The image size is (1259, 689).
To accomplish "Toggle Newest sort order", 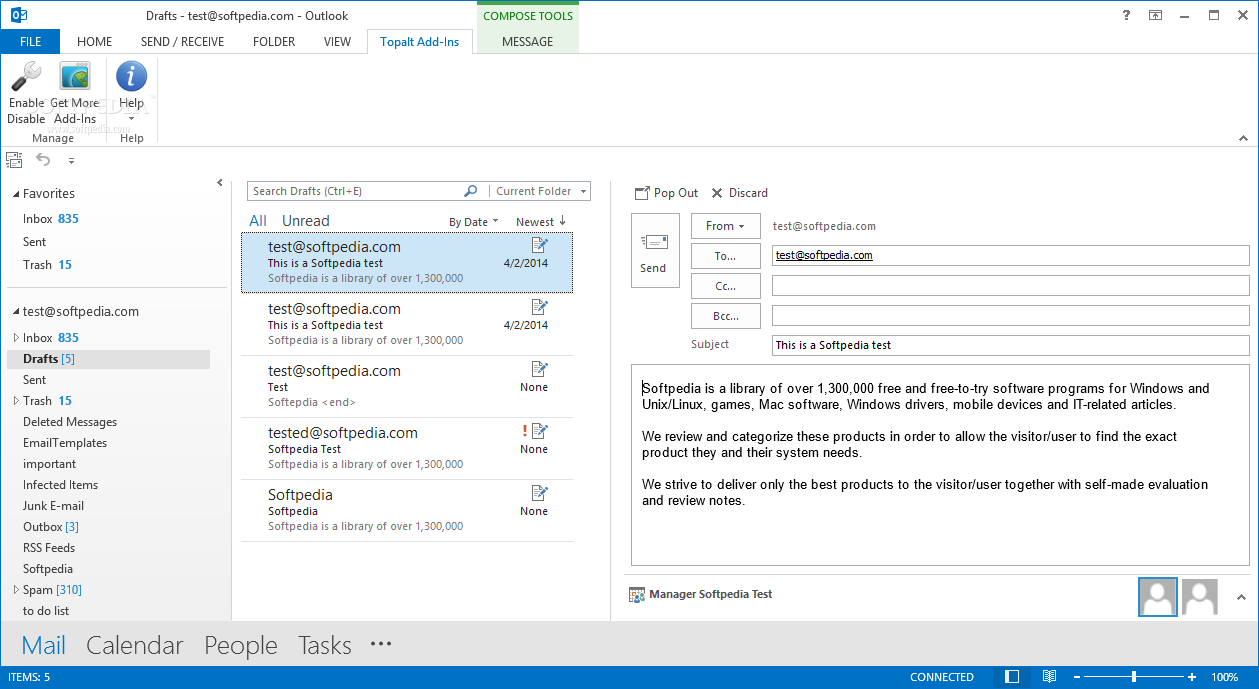I will tap(541, 222).
